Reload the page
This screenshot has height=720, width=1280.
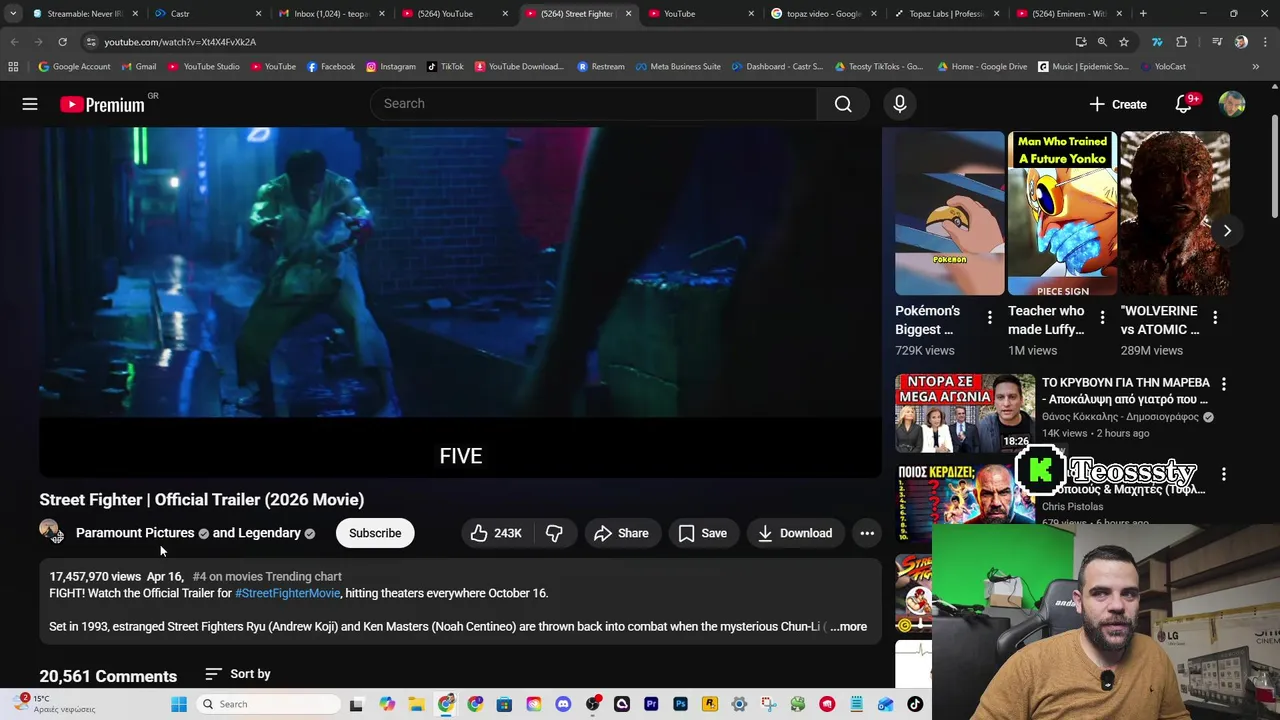62,42
